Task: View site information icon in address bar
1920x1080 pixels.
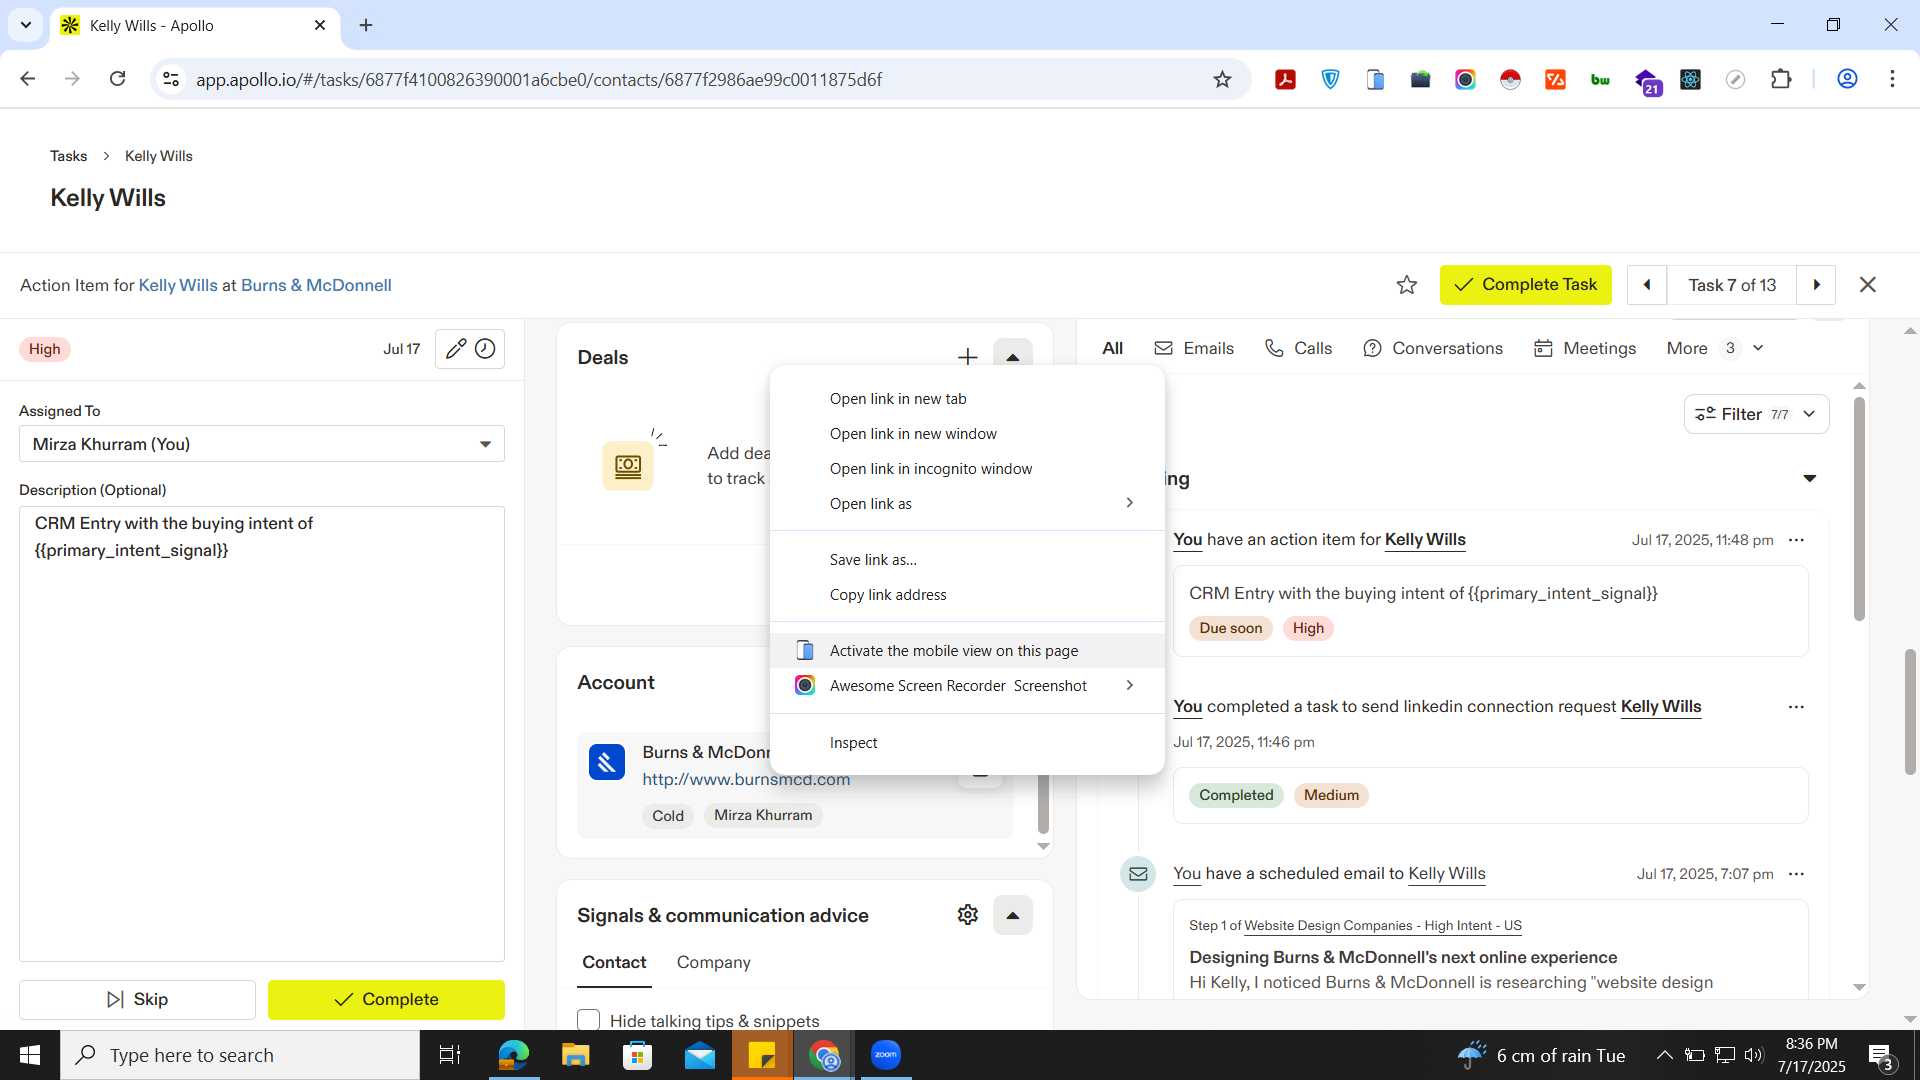Action: pyautogui.click(x=171, y=79)
